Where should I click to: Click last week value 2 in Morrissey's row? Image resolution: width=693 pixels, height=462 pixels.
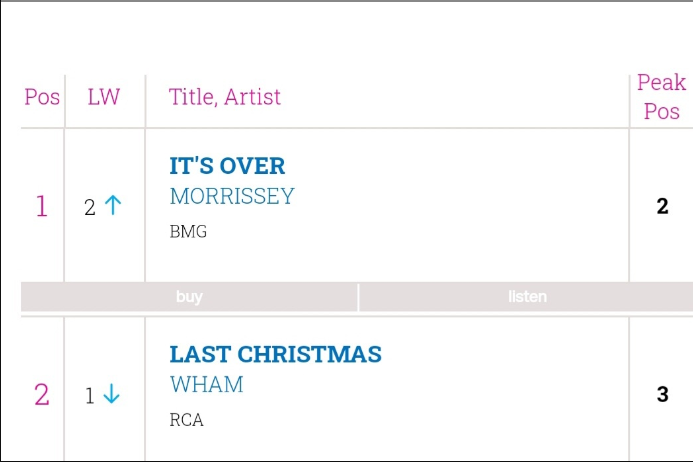90,207
